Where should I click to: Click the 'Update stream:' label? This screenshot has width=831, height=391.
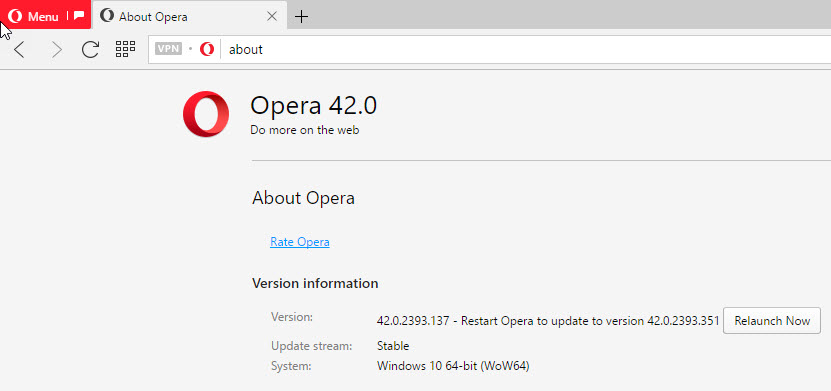coord(311,346)
